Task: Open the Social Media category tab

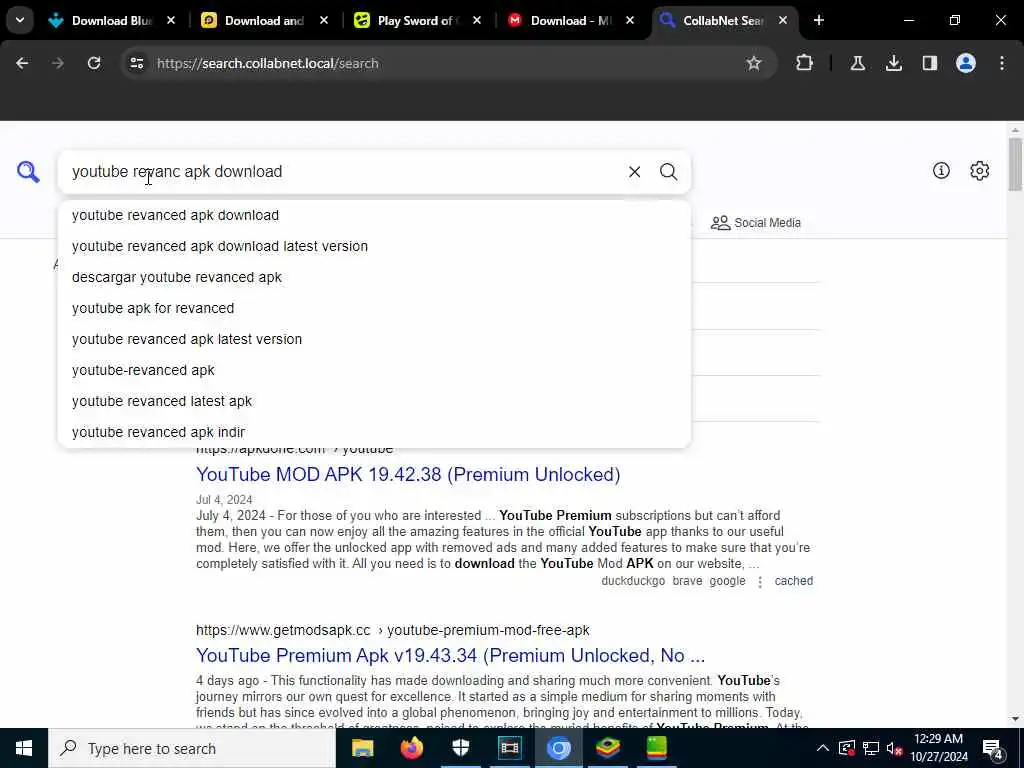Action: (756, 223)
